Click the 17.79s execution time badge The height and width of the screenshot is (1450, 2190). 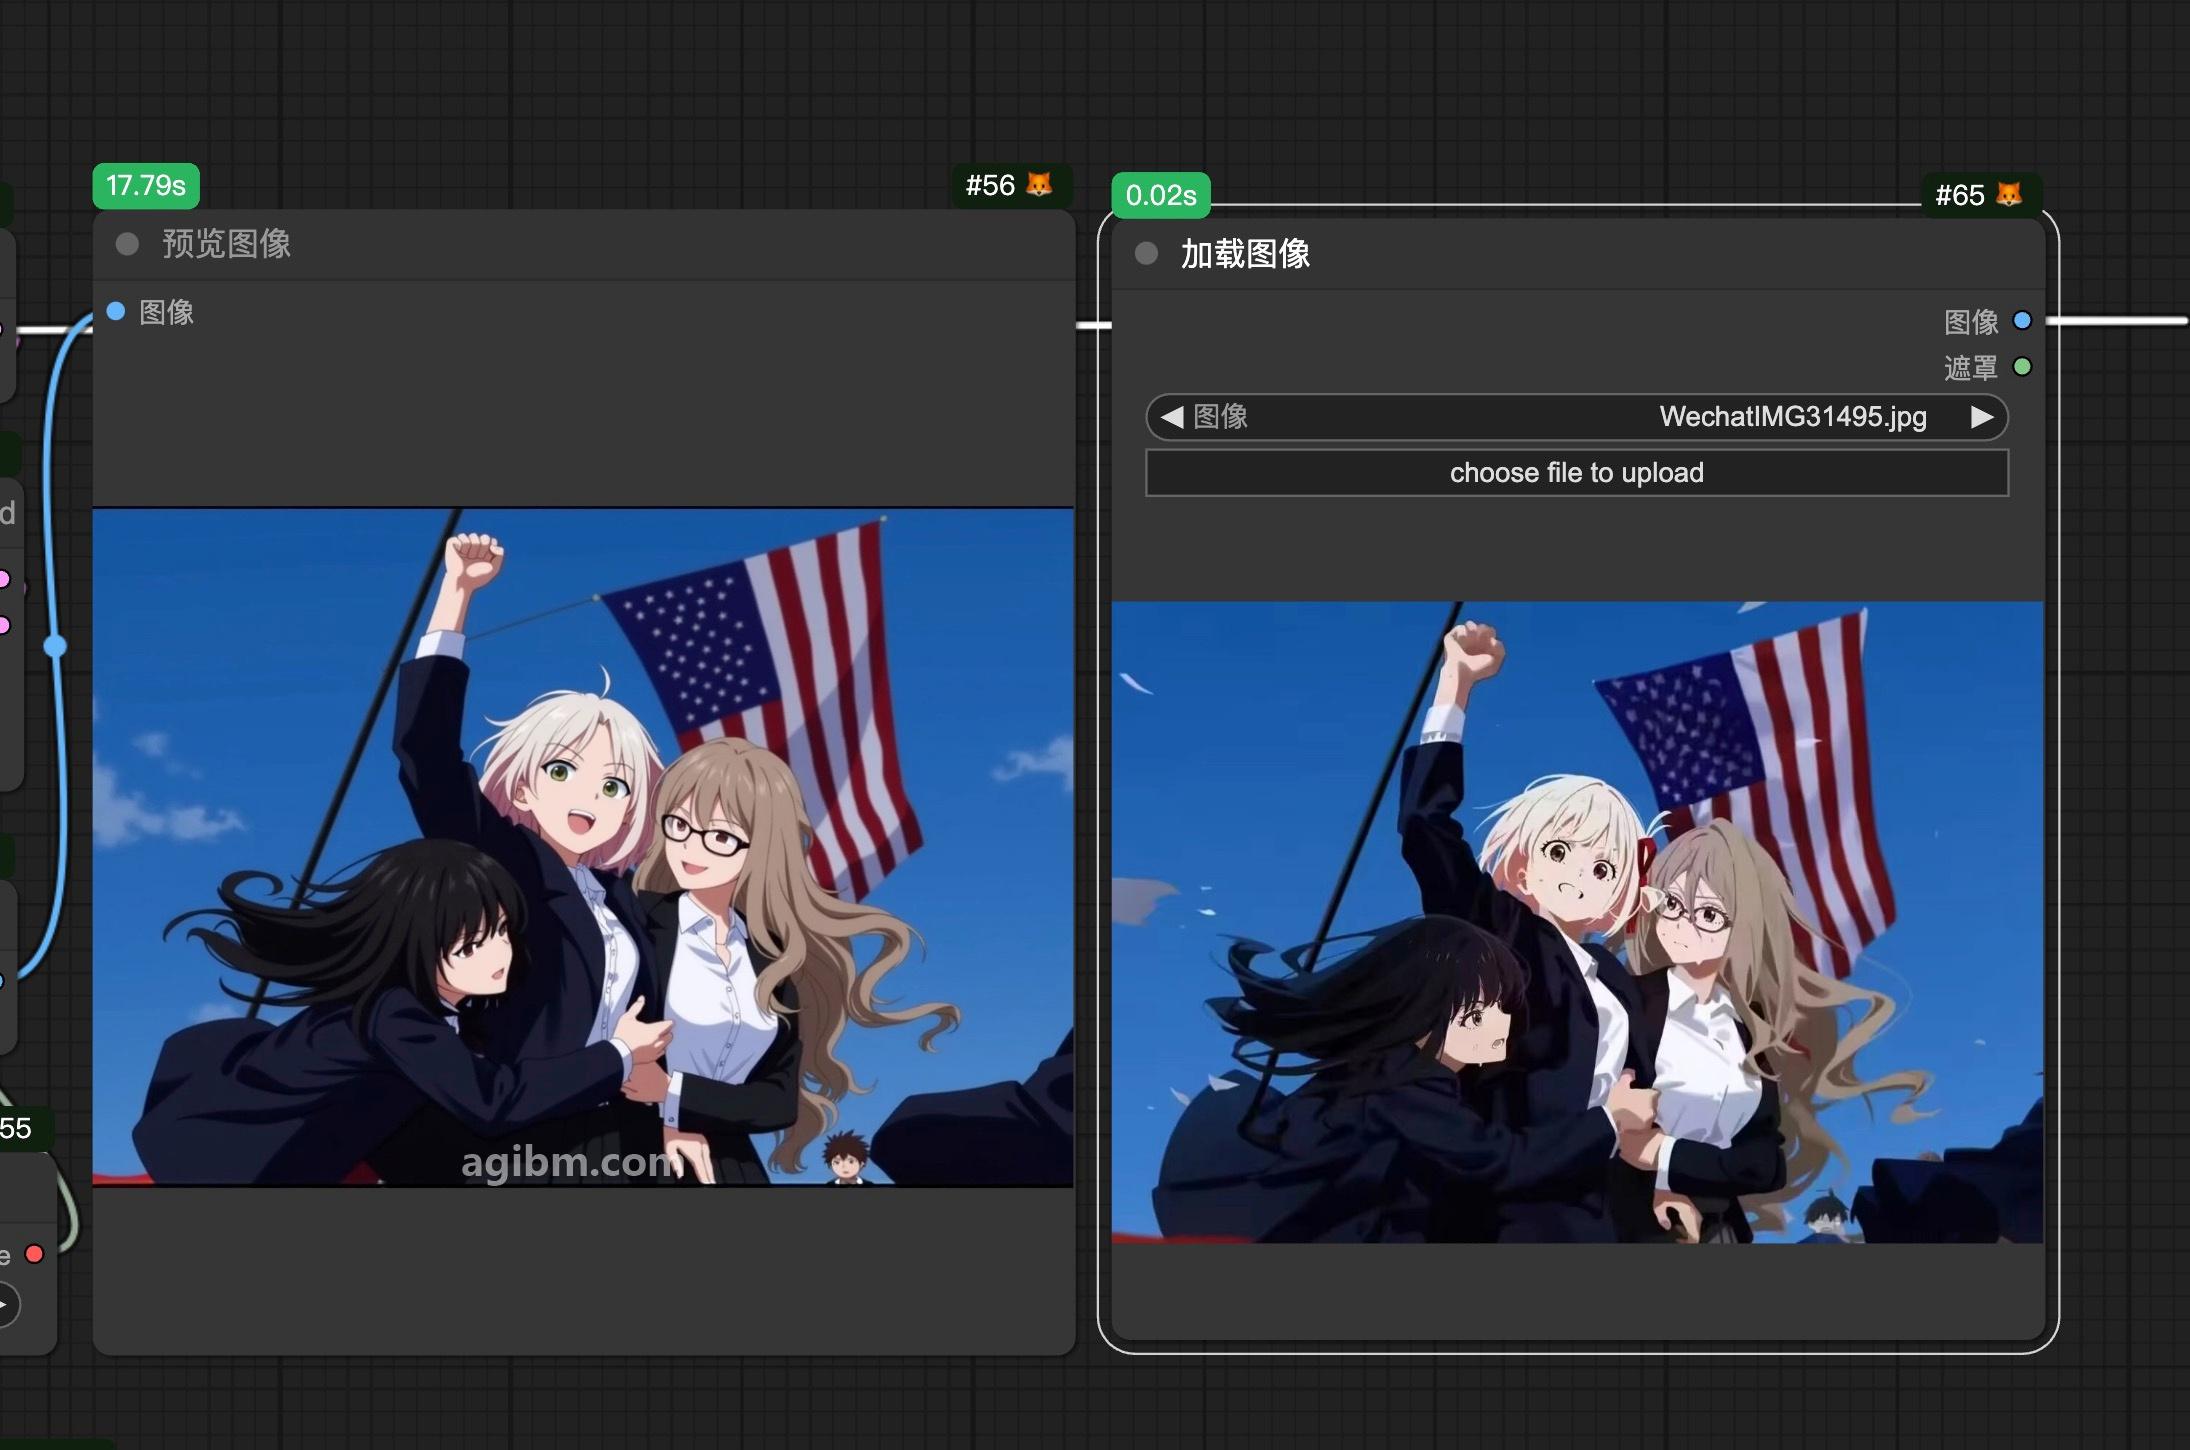(146, 186)
